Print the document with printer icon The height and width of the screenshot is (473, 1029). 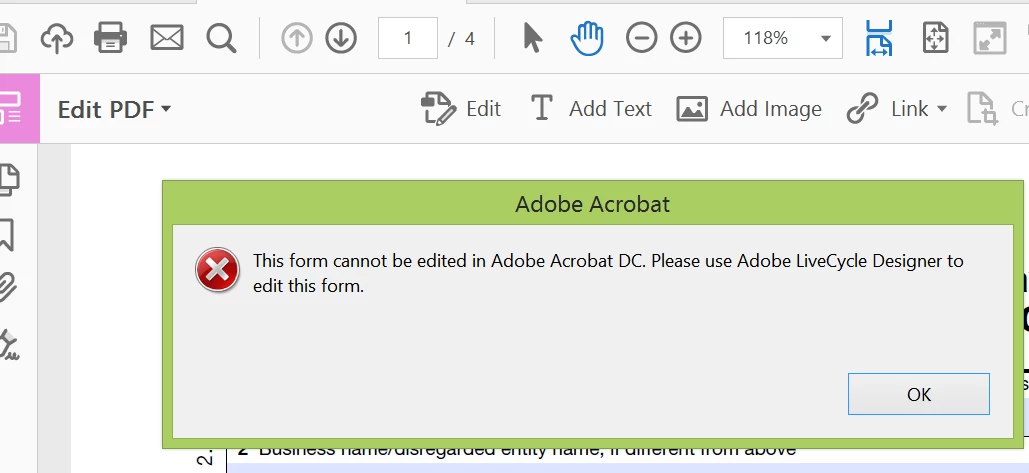coord(110,37)
